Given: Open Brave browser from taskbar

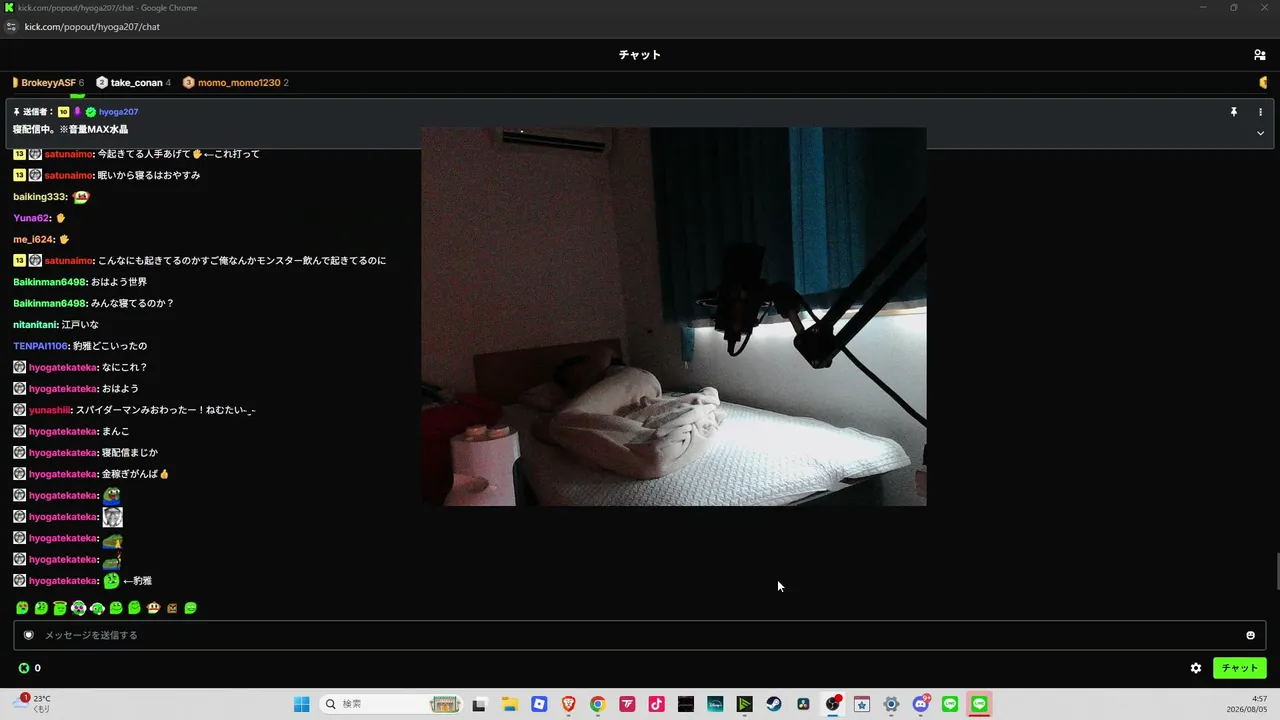Looking at the screenshot, I should point(568,704).
